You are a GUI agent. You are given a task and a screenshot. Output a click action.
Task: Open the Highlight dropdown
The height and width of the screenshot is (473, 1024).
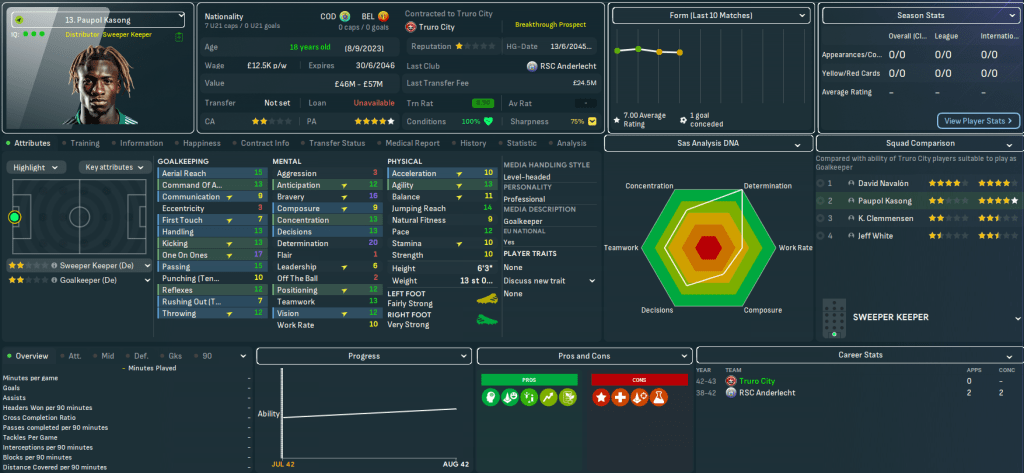click(35, 167)
